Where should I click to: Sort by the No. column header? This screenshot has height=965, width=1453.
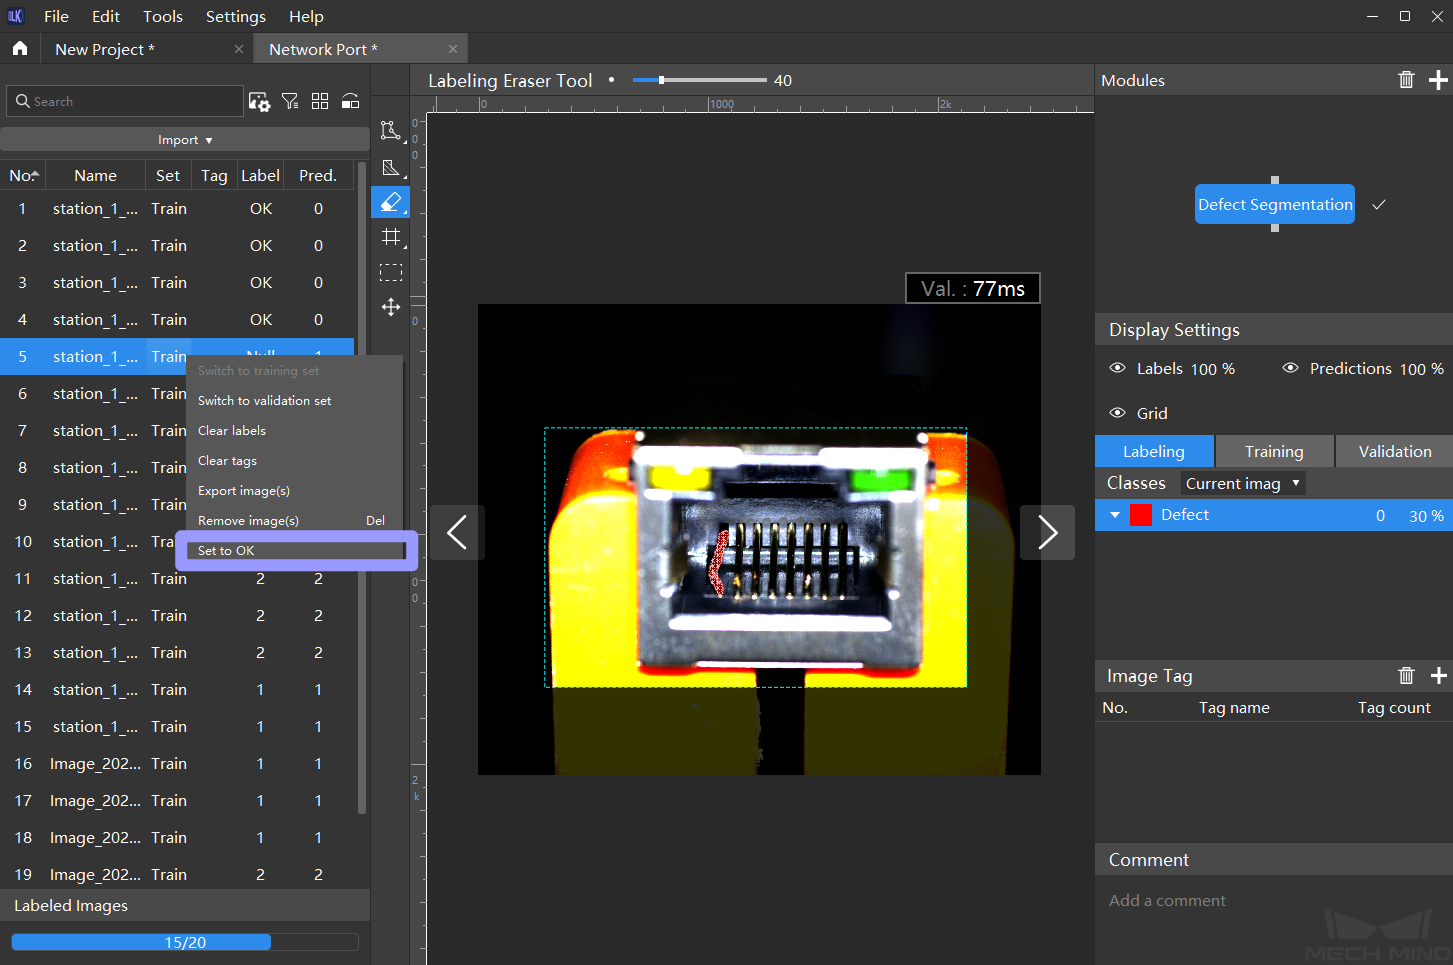pos(23,175)
